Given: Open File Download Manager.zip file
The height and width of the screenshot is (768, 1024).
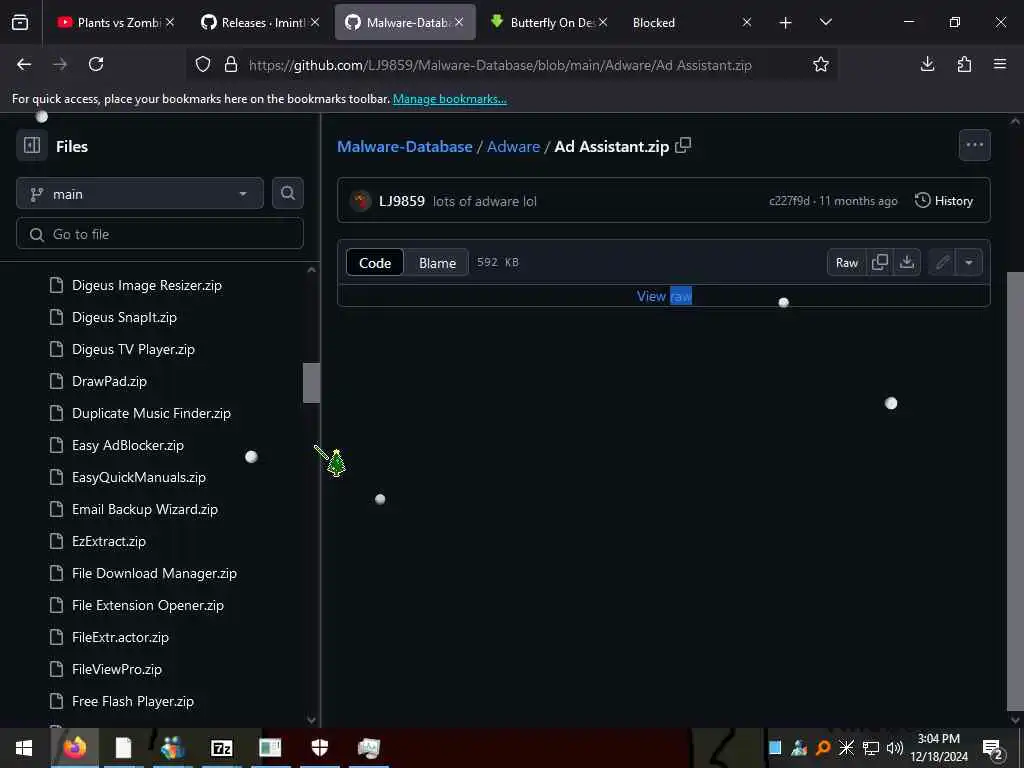Looking at the screenshot, I should pyautogui.click(x=154, y=573).
